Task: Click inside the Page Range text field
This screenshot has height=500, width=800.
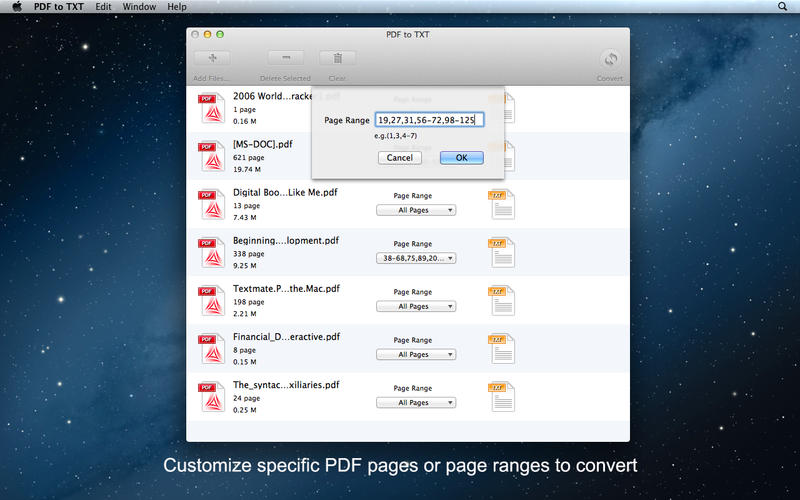Action: [x=429, y=120]
